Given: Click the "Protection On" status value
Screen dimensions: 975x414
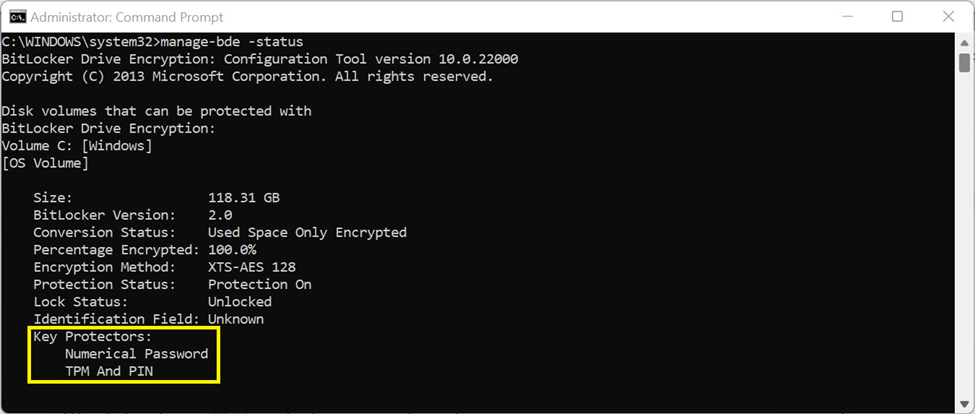Looking at the screenshot, I should 259,284.
